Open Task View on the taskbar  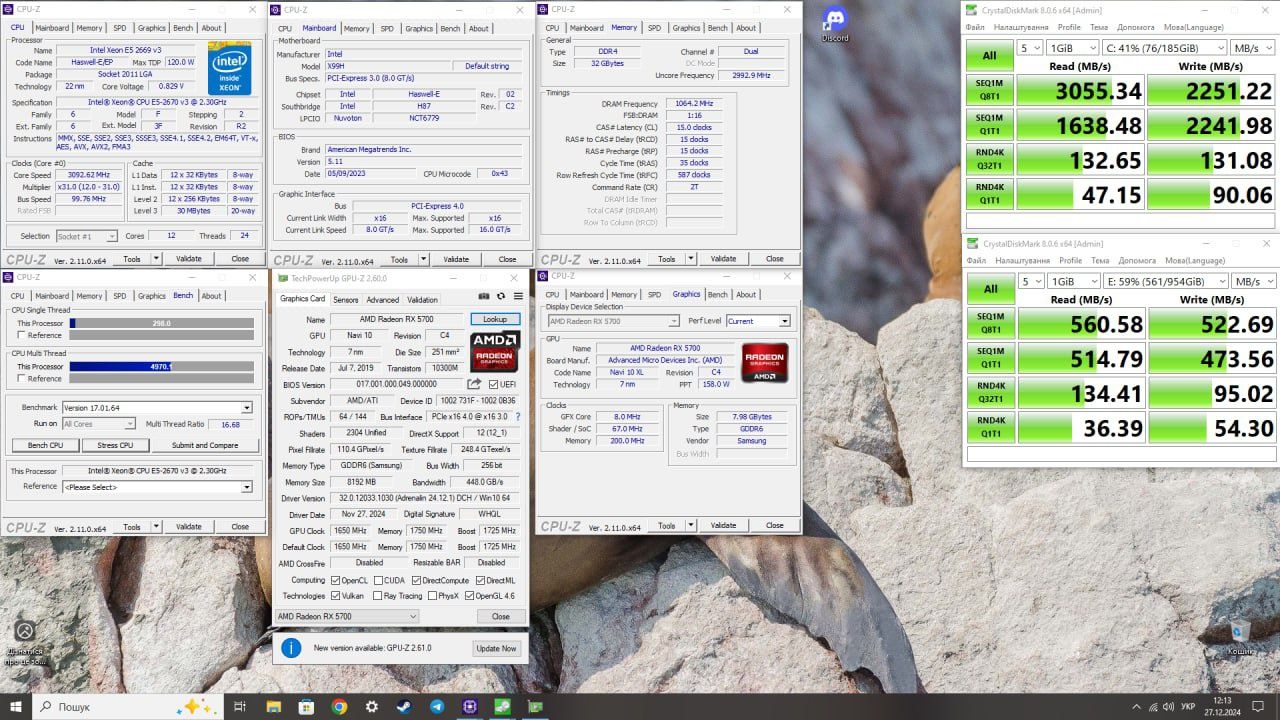[240, 706]
